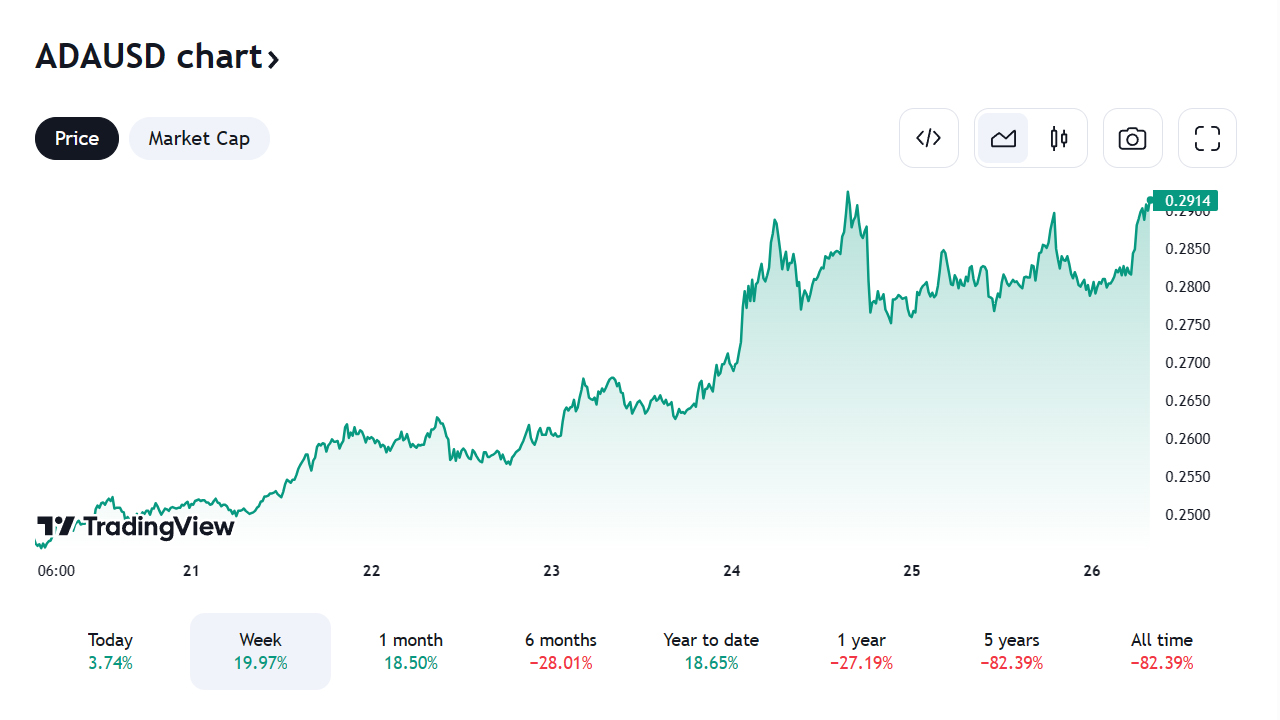
Task: Show 1 year performance
Action: (861, 651)
